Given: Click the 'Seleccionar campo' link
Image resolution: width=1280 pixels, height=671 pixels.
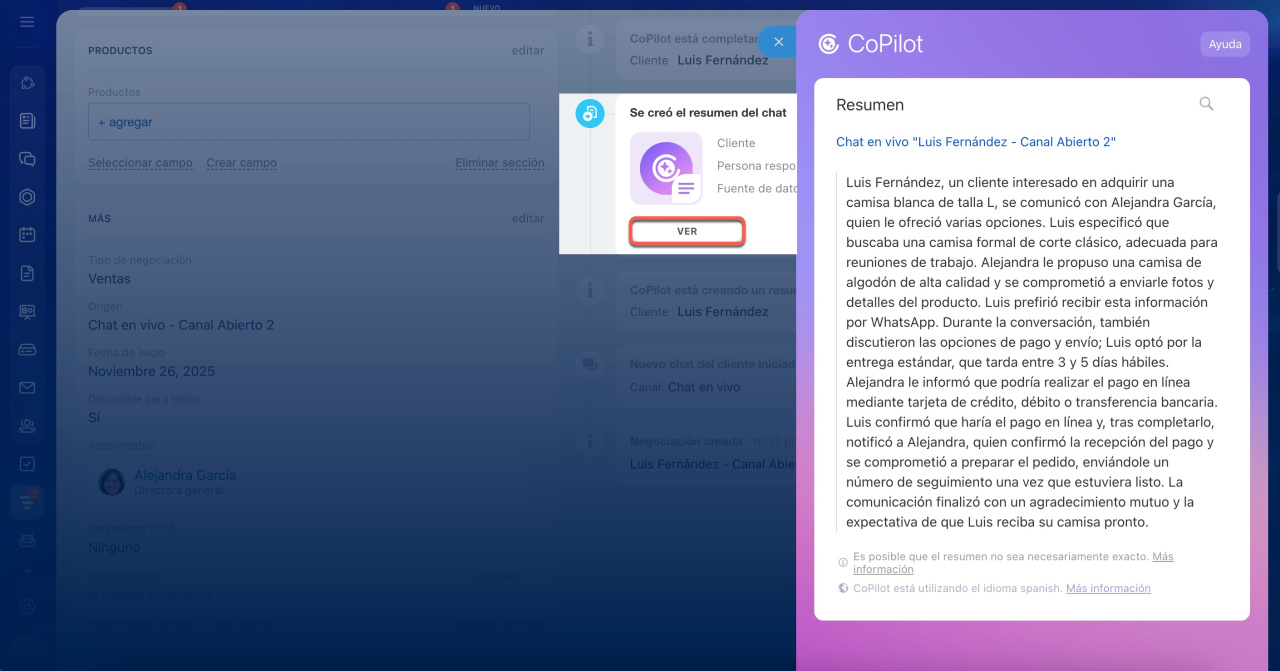Looking at the screenshot, I should click(140, 163).
